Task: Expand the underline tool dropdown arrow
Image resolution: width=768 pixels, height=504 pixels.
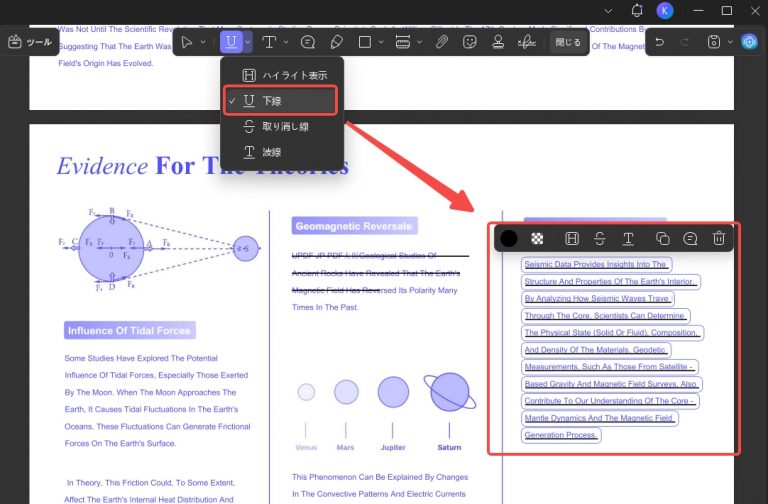Action: tap(248, 42)
